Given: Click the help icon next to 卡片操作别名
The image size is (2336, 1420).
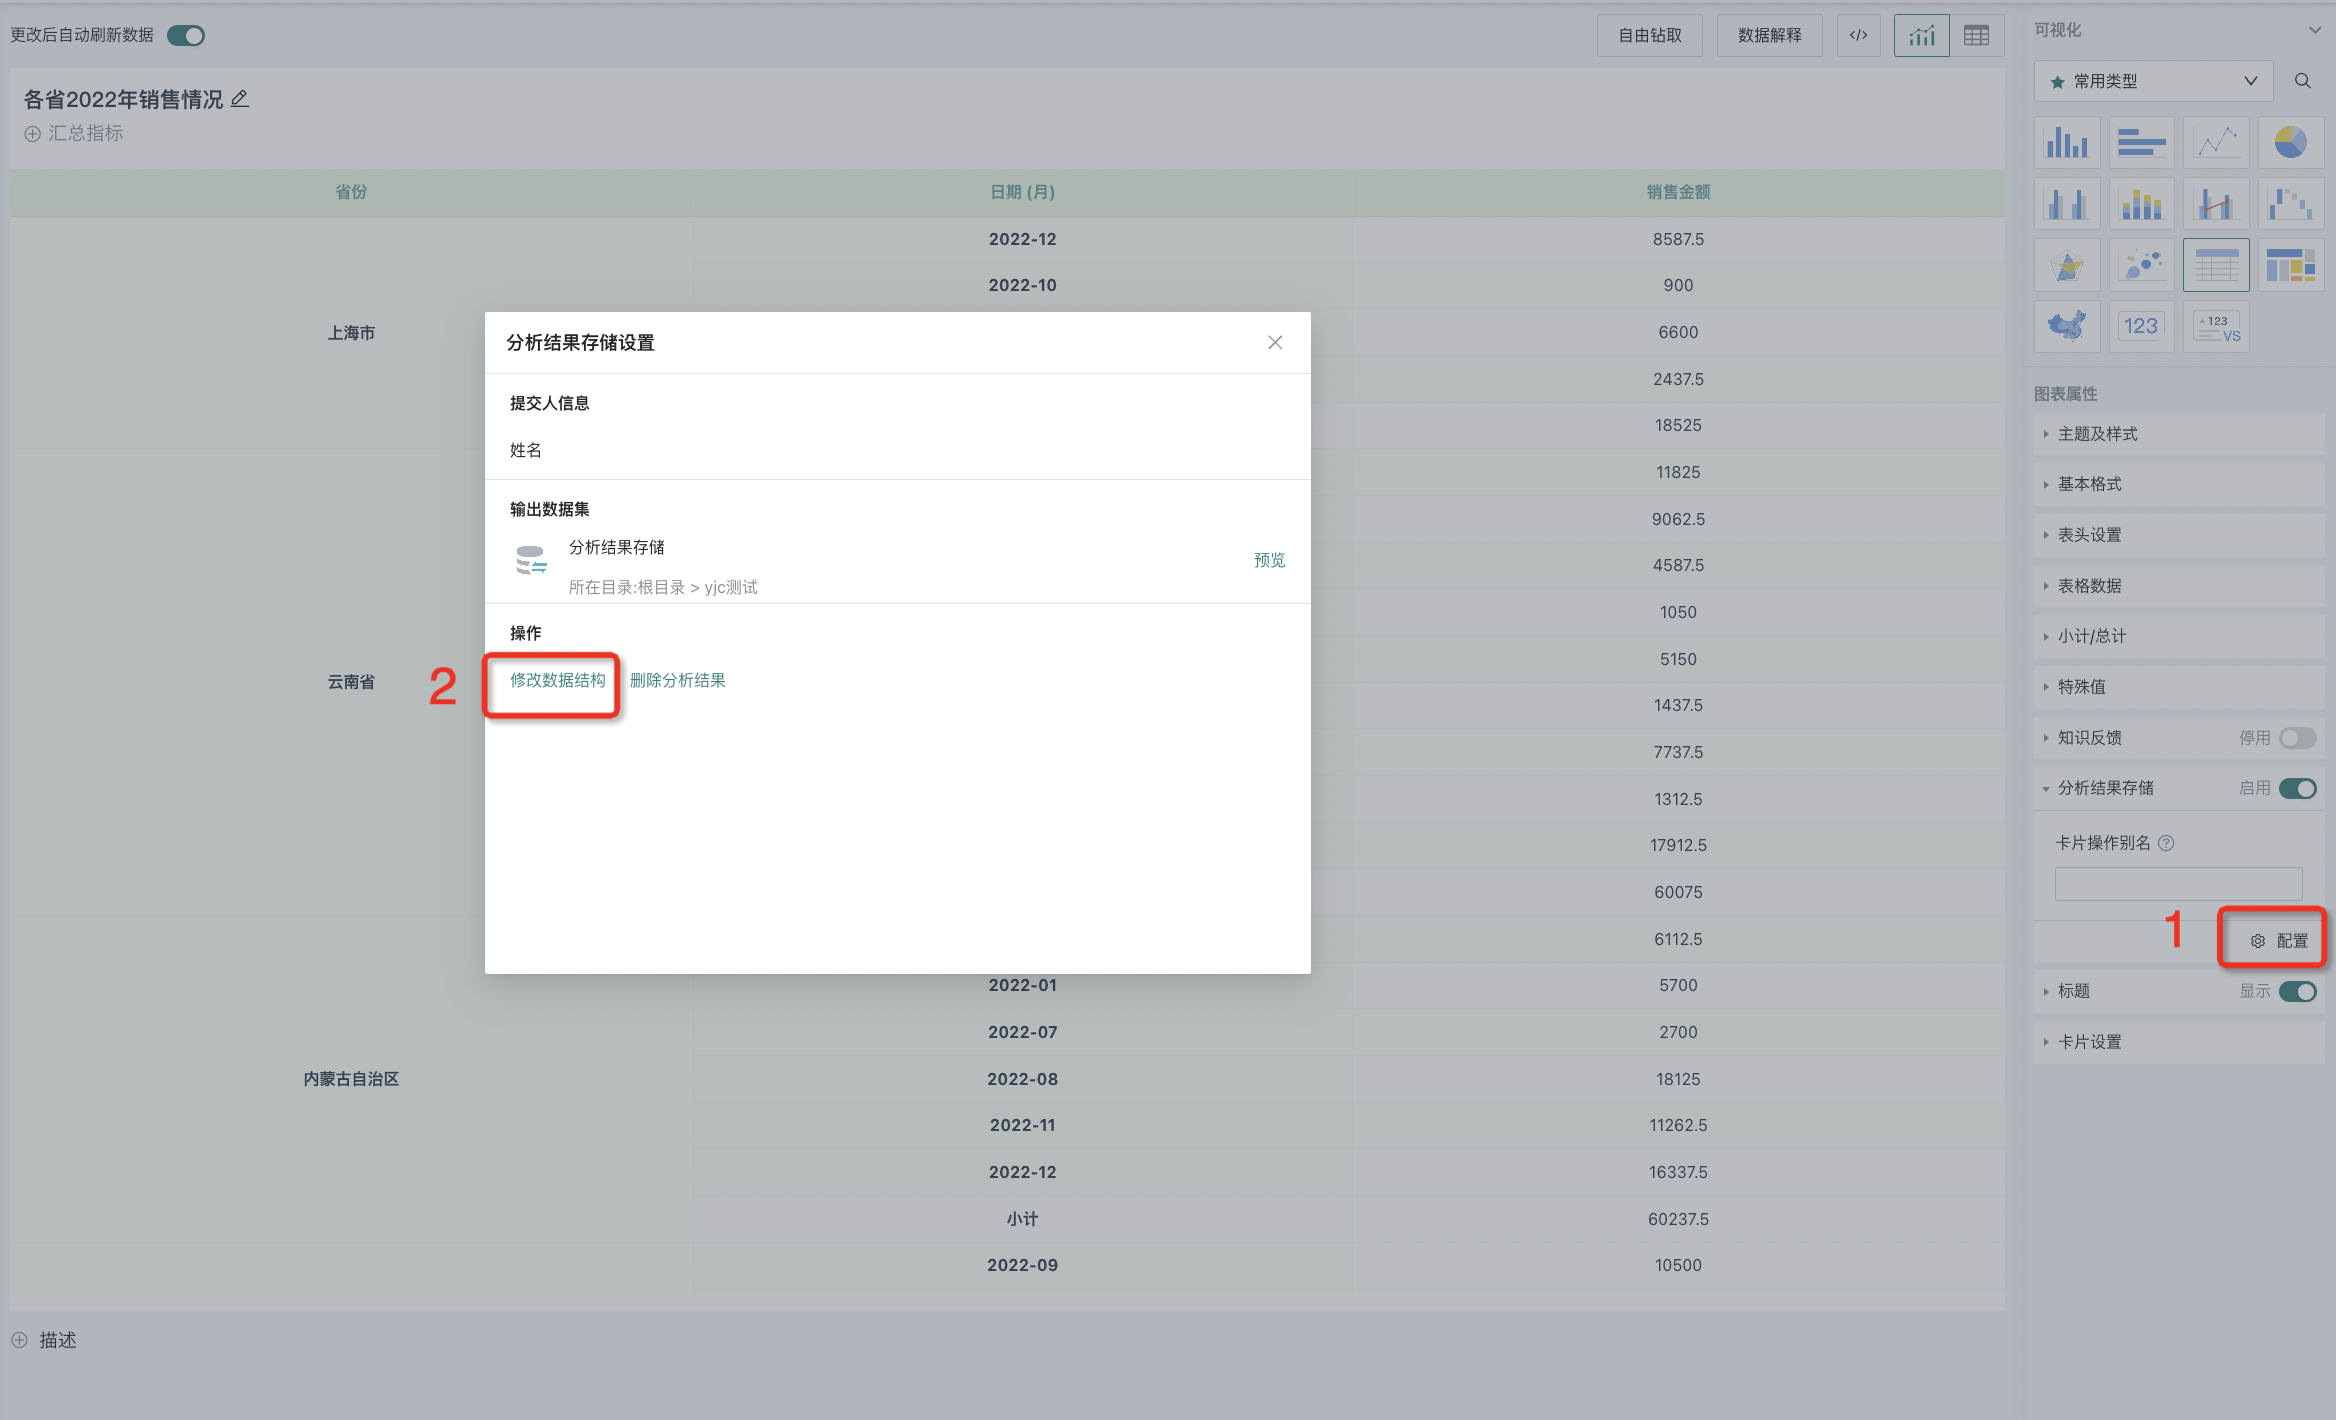Looking at the screenshot, I should click(x=2166, y=843).
